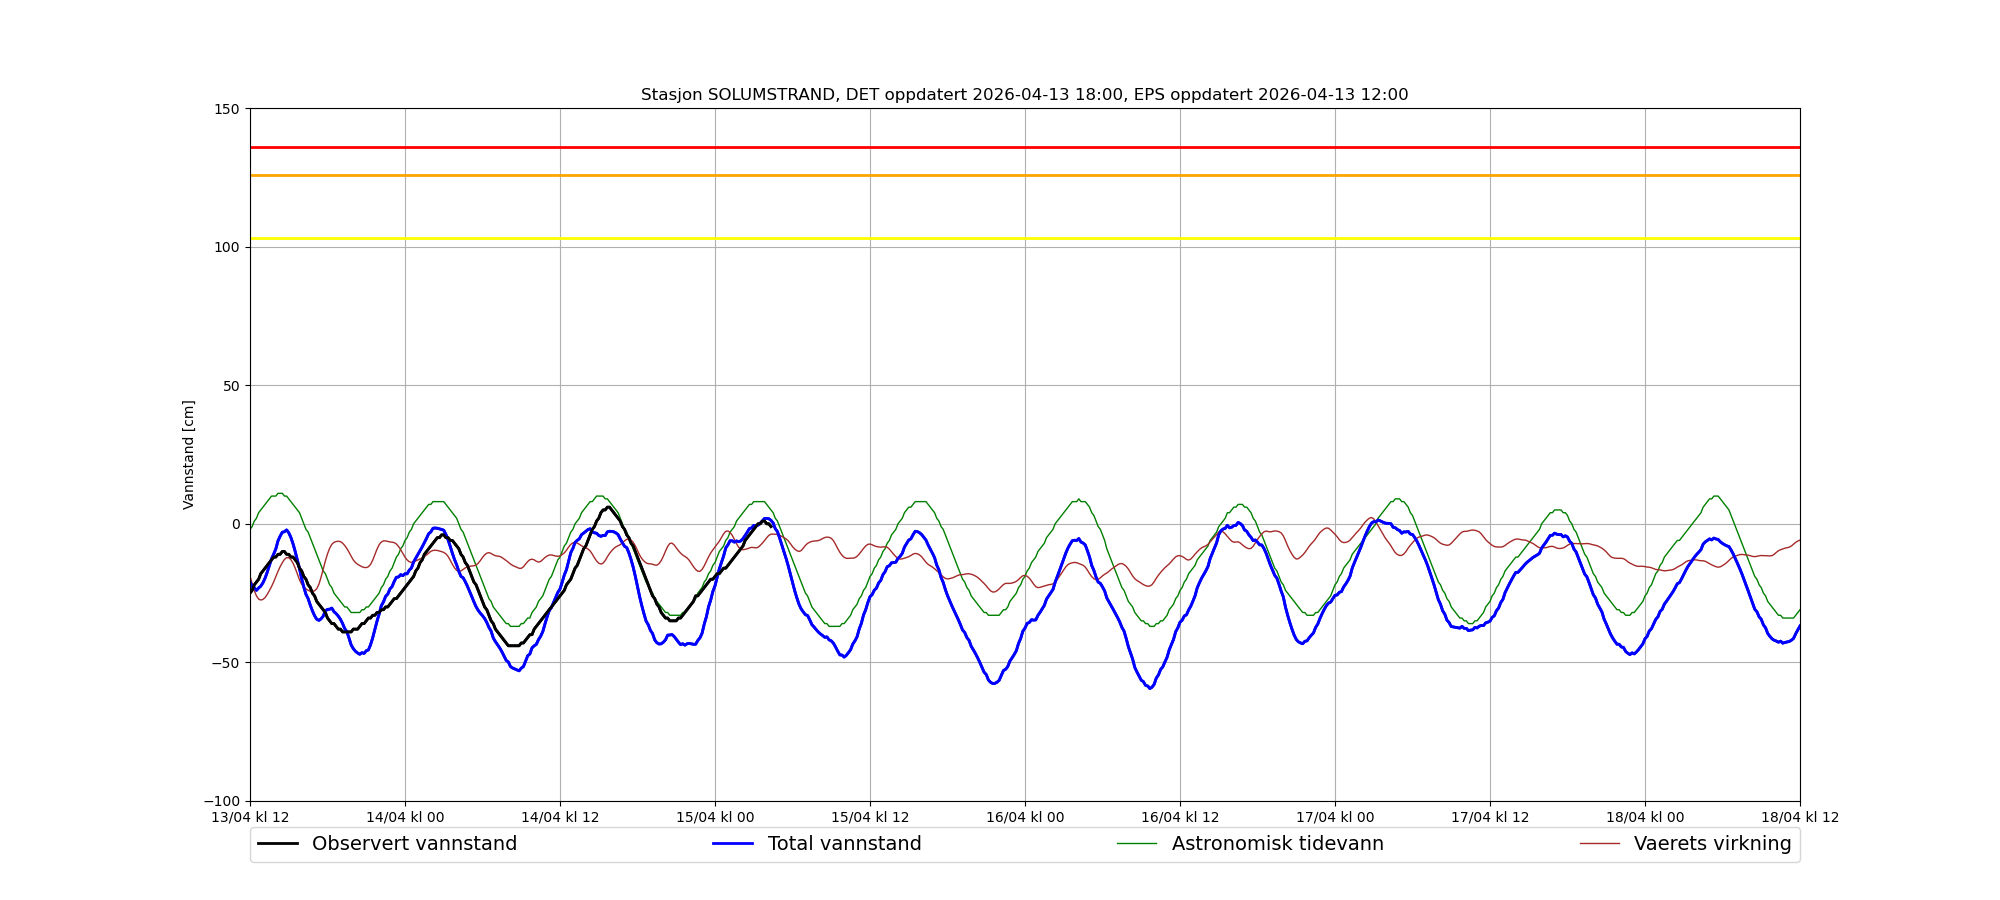
Task: Click the black Observert vannstand legend line
Action: [x=278, y=844]
